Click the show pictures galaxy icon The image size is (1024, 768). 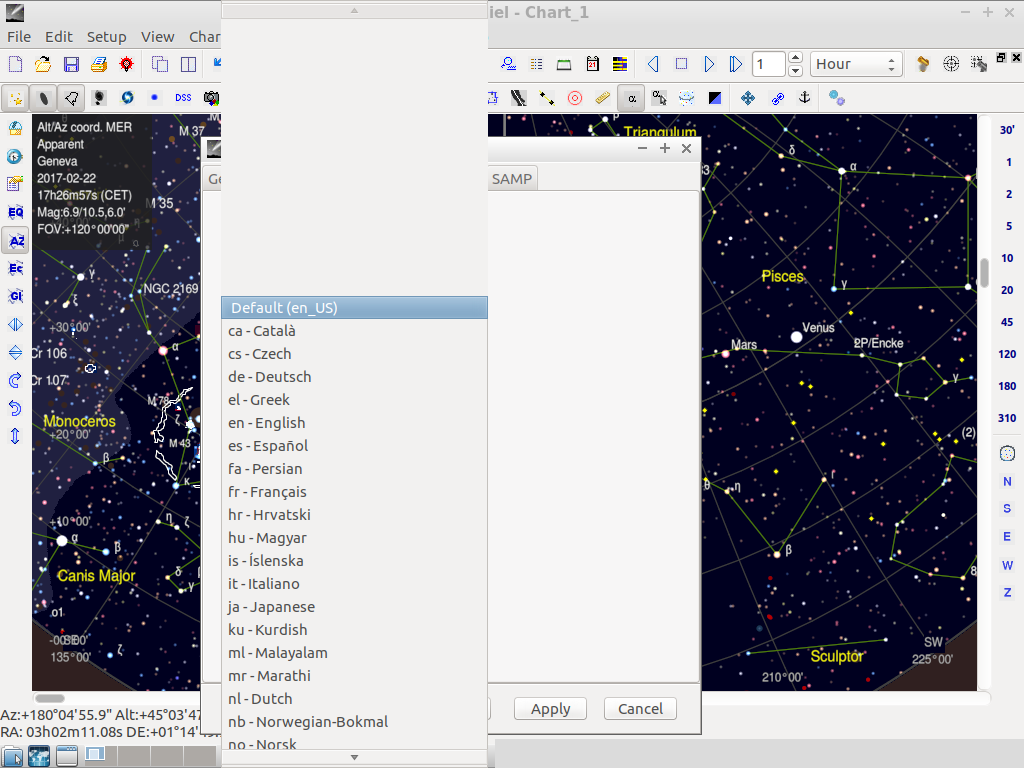(x=99, y=98)
